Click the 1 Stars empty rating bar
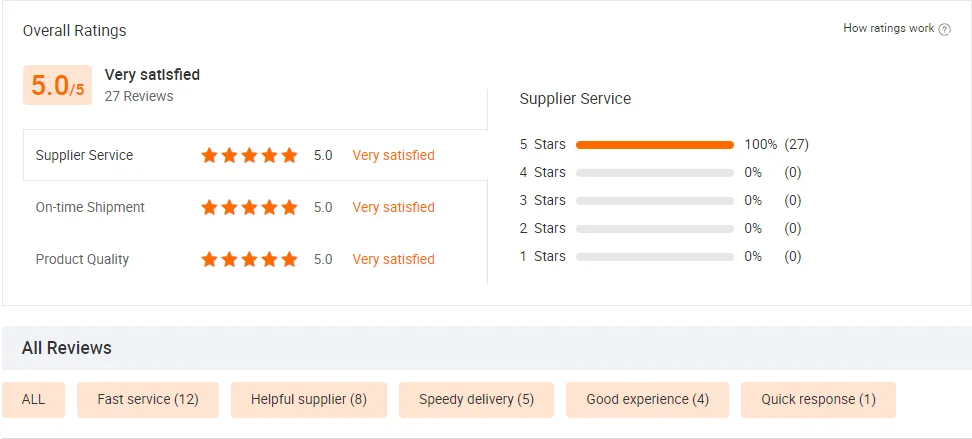The image size is (972, 439). point(655,256)
